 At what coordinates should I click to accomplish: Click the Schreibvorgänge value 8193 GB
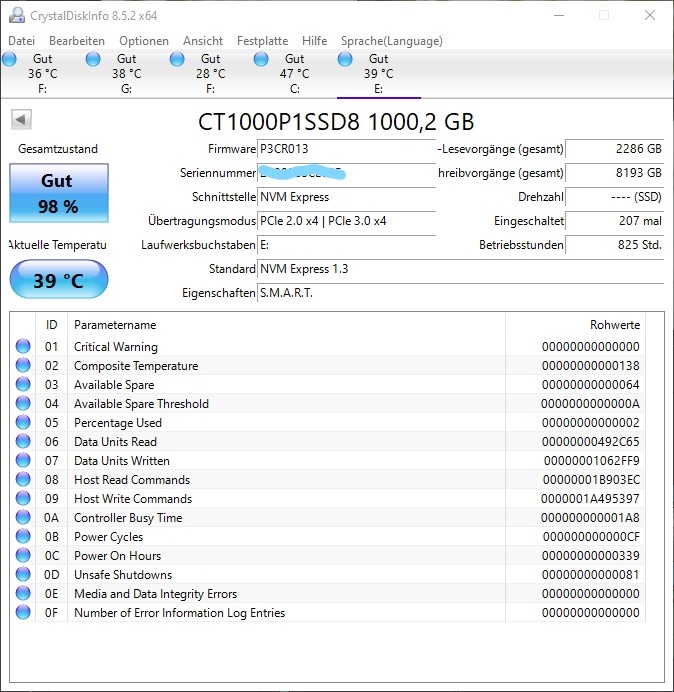(614, 173)
